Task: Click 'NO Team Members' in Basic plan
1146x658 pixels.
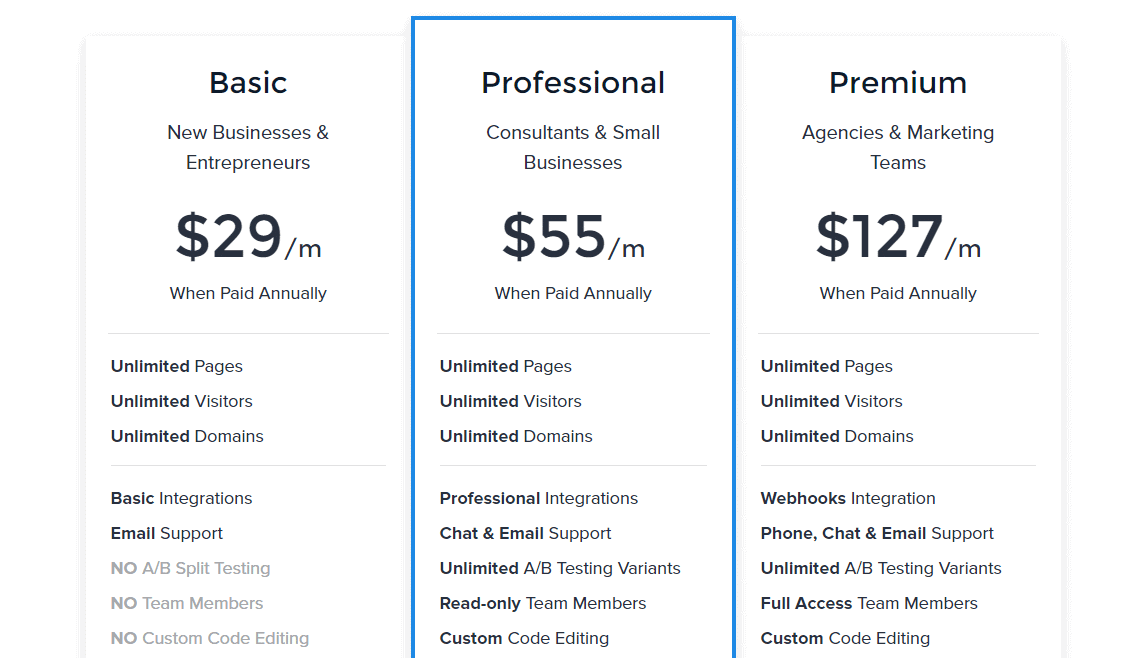Action: tap(186, 603)
